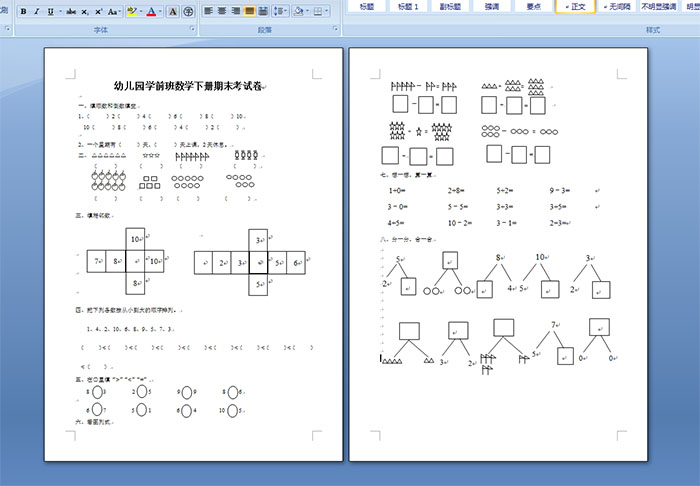This screenshot has height=486, width=700.
Task: Toggle character shading button
Action: (x=173, y=12)
